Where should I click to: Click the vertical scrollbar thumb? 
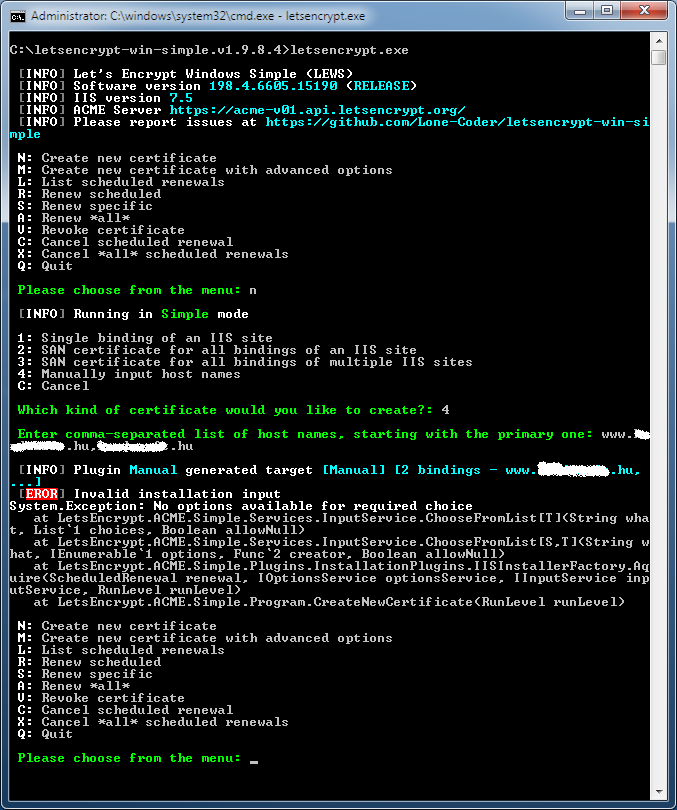[x=659, y=57]
